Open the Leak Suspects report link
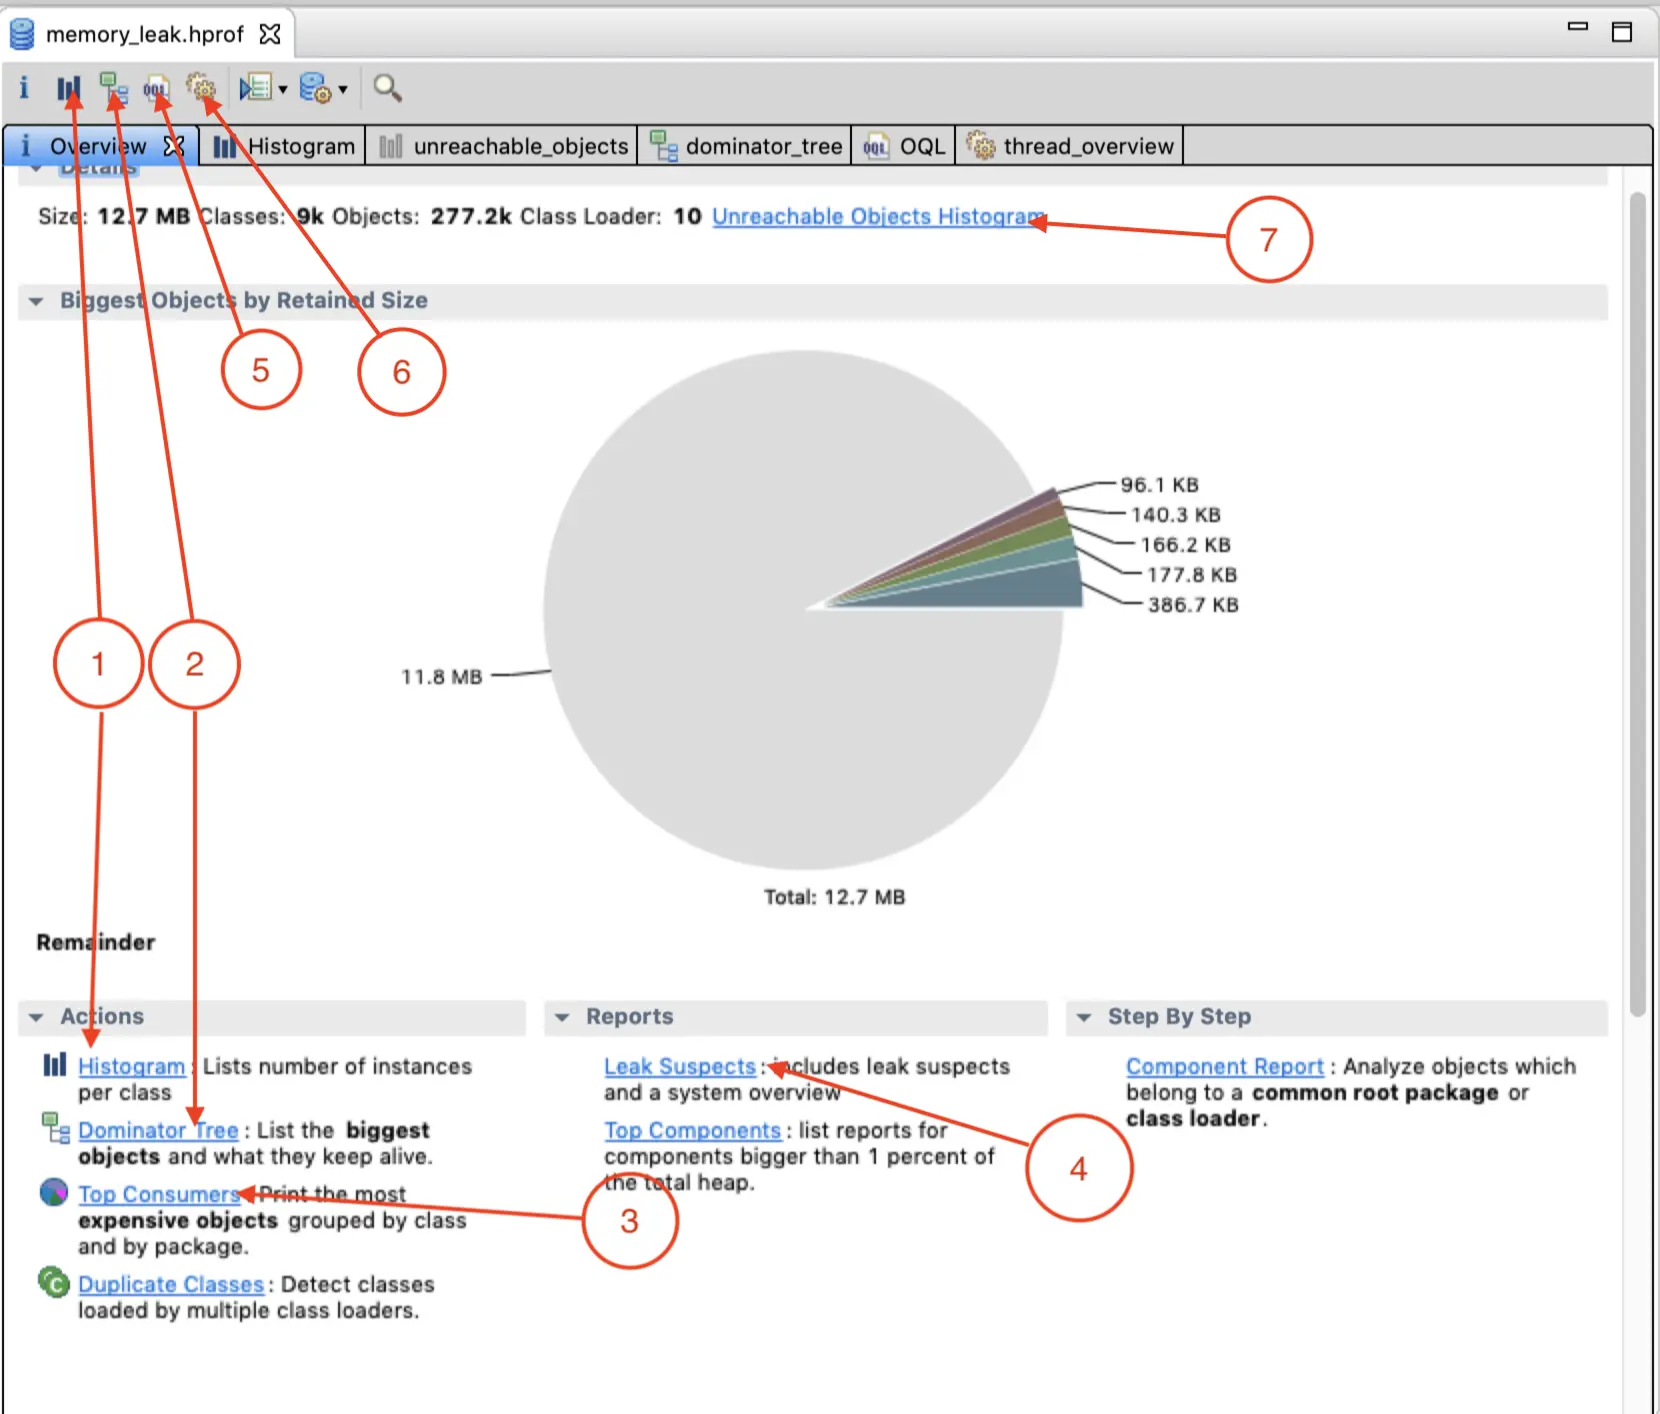1660x1414 pixels. 680,1067
